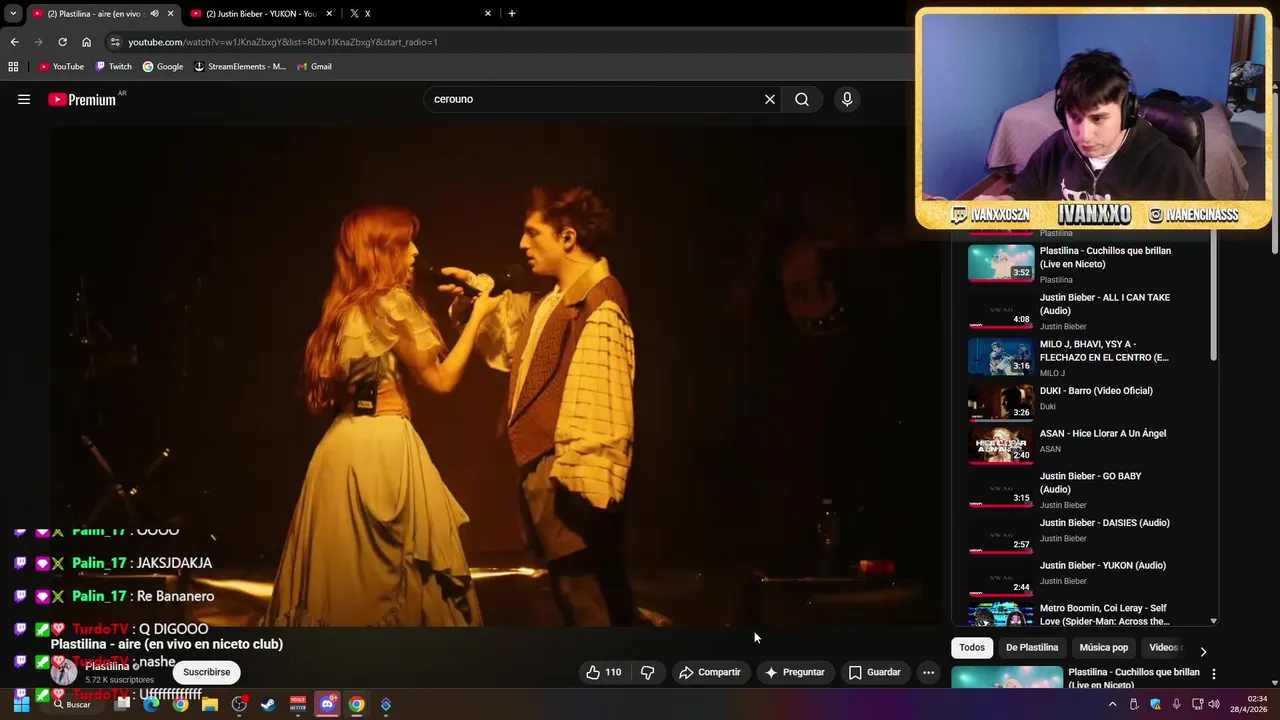Open the Gmail bookmark

[314, 66]
